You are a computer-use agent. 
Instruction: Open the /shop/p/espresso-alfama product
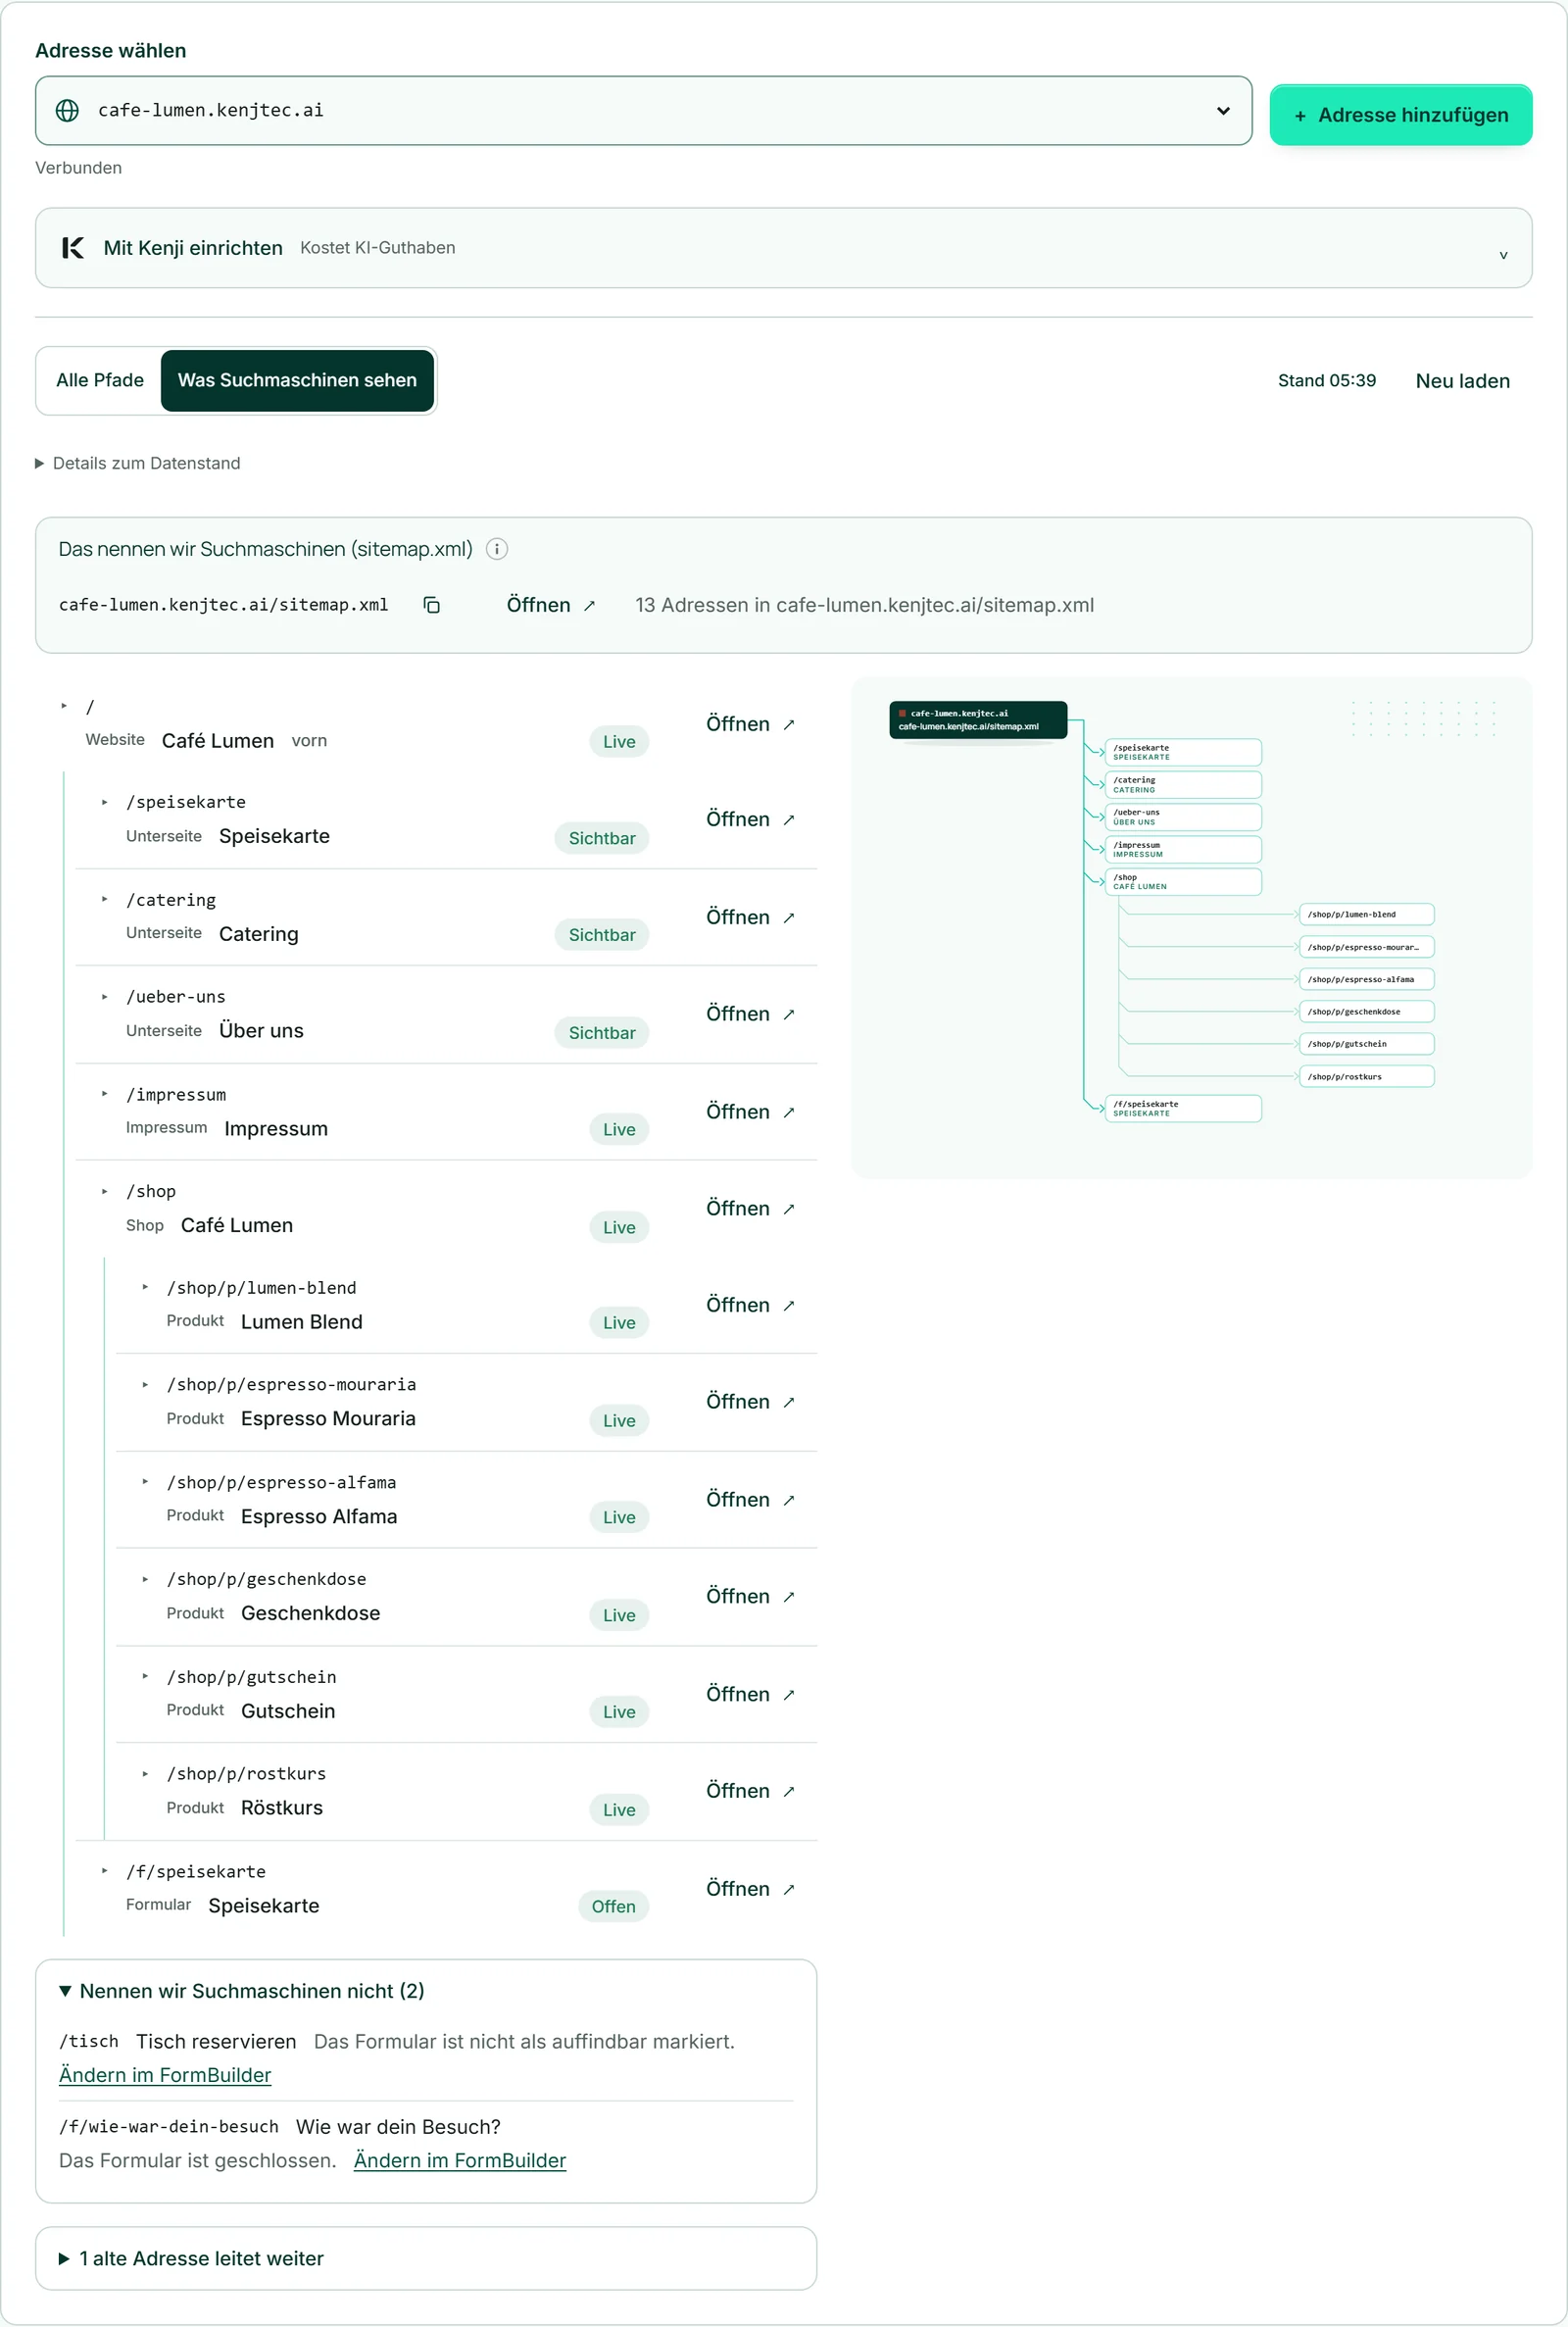[750, 1499]
